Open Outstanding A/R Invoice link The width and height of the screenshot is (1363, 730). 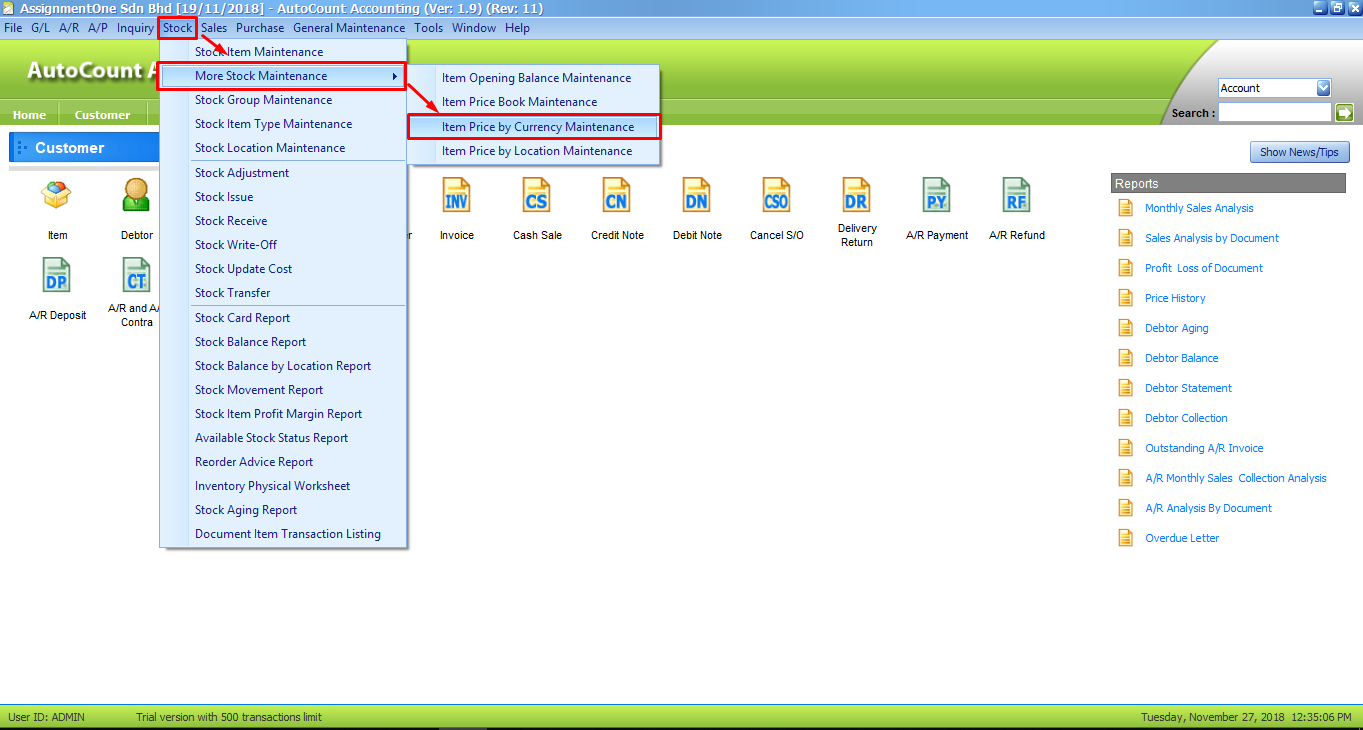tap(1204, 448)
